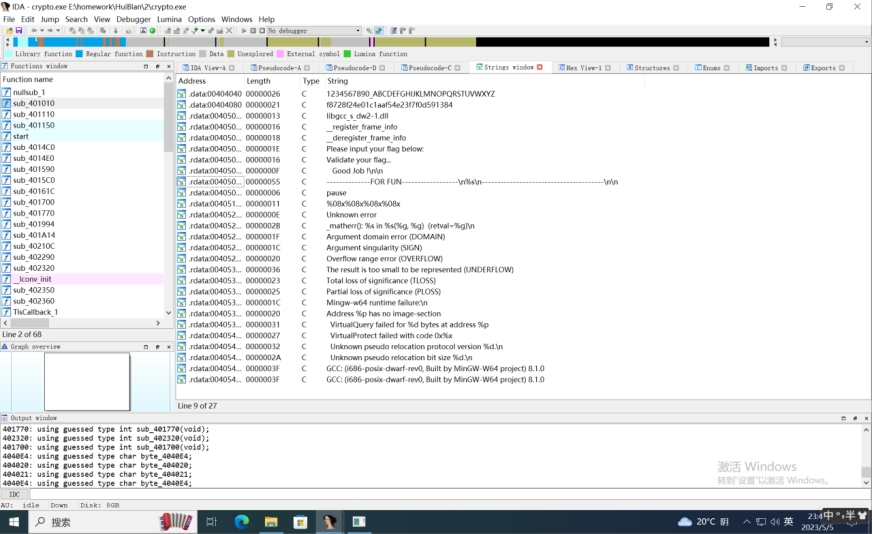
Task: Click the Save database toolbar icon
Action: point(19,31)
